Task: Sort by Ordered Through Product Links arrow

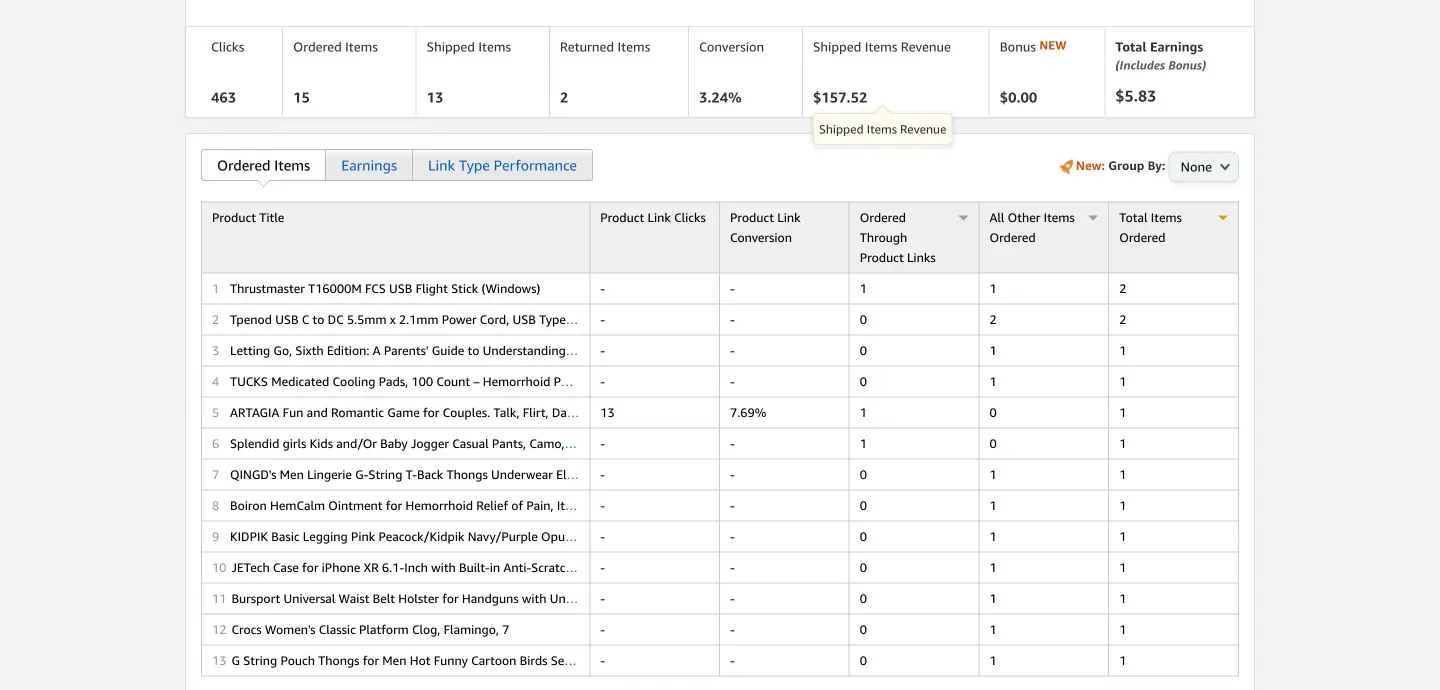Action: click(963, 218)
